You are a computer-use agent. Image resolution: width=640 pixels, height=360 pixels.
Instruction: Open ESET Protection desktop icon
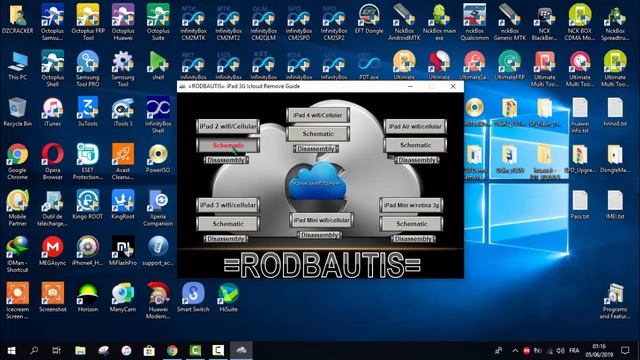coord(88,161)
